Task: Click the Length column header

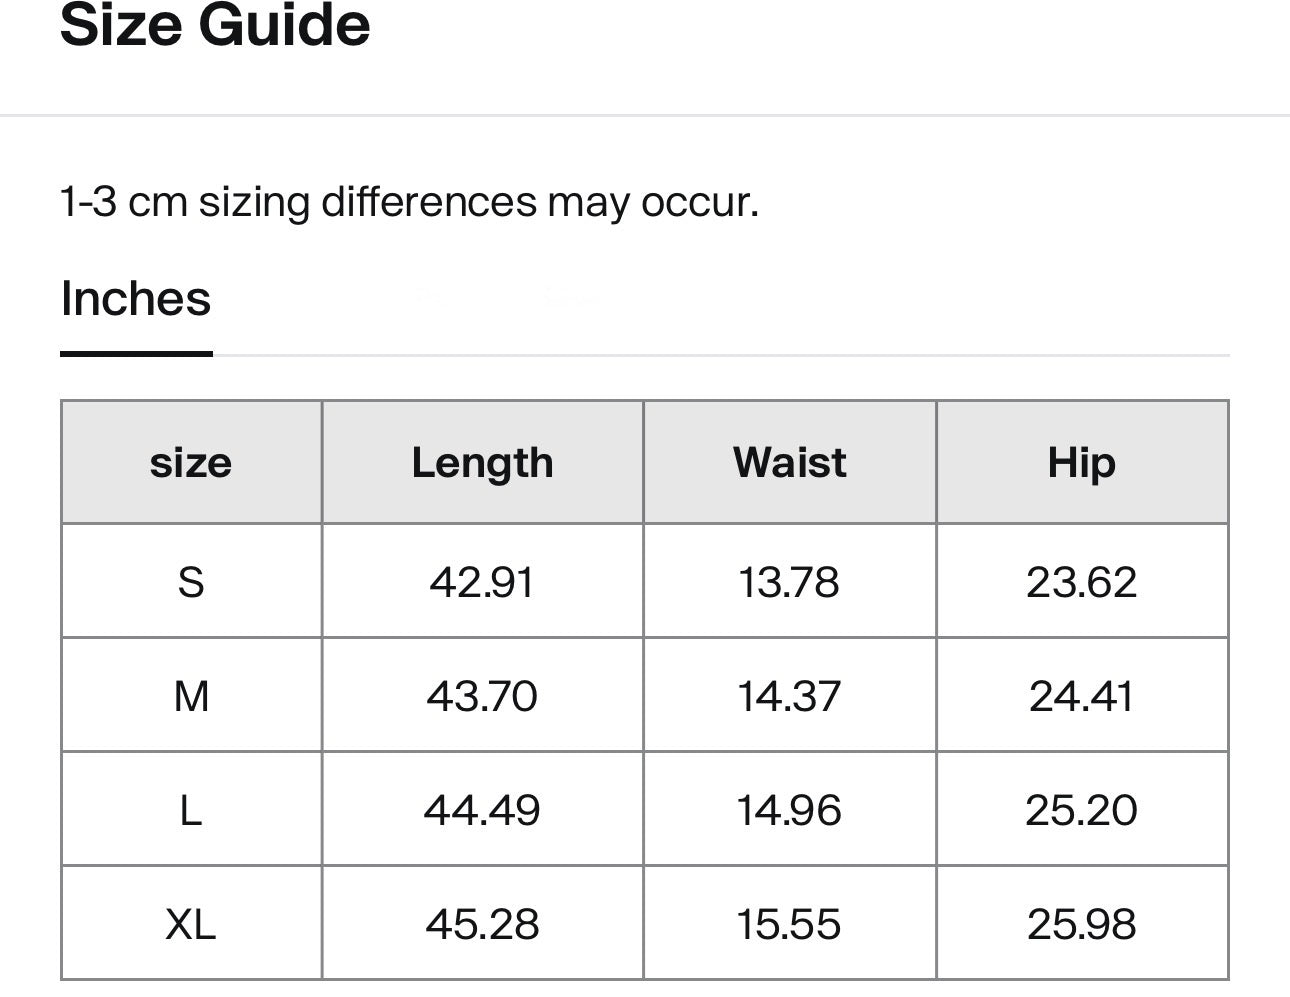Action: point(482,462)
